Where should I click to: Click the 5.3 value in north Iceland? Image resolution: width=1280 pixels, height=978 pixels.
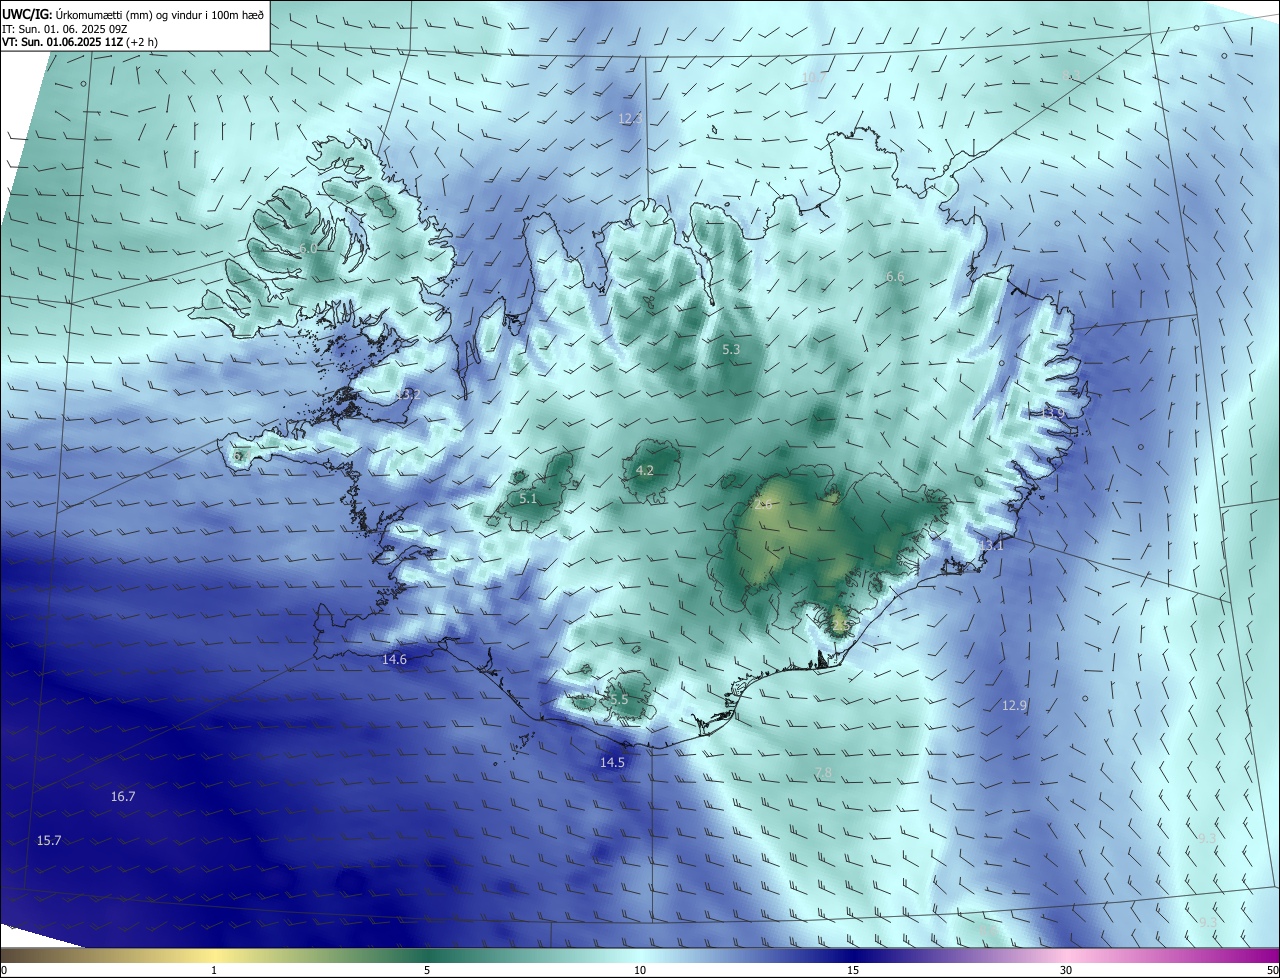(731, 350)
